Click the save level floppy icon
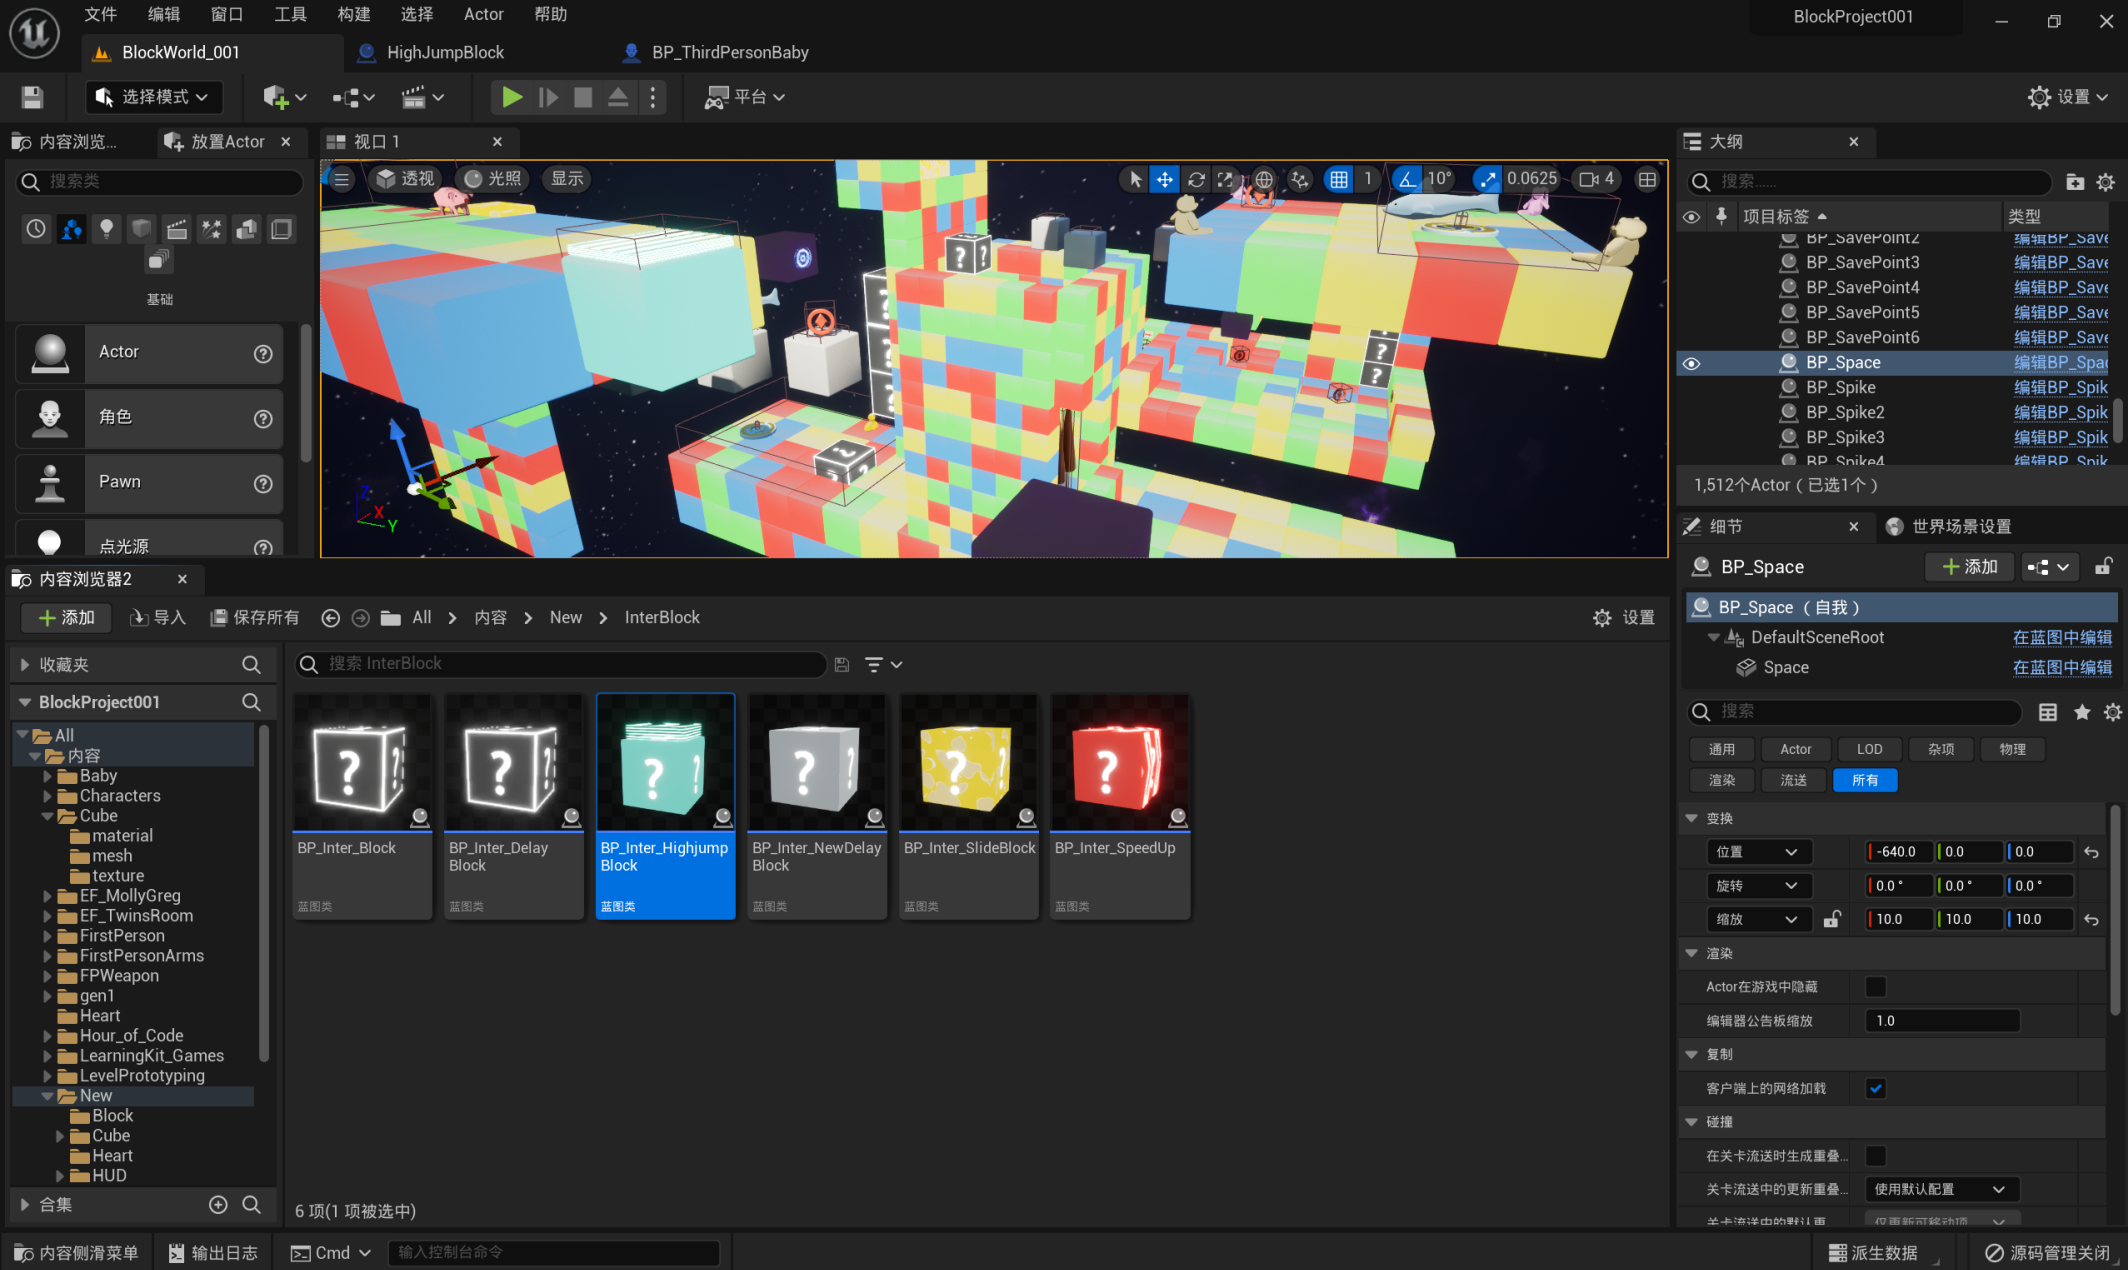The image size is (2128, 1270). click(32, 97)
